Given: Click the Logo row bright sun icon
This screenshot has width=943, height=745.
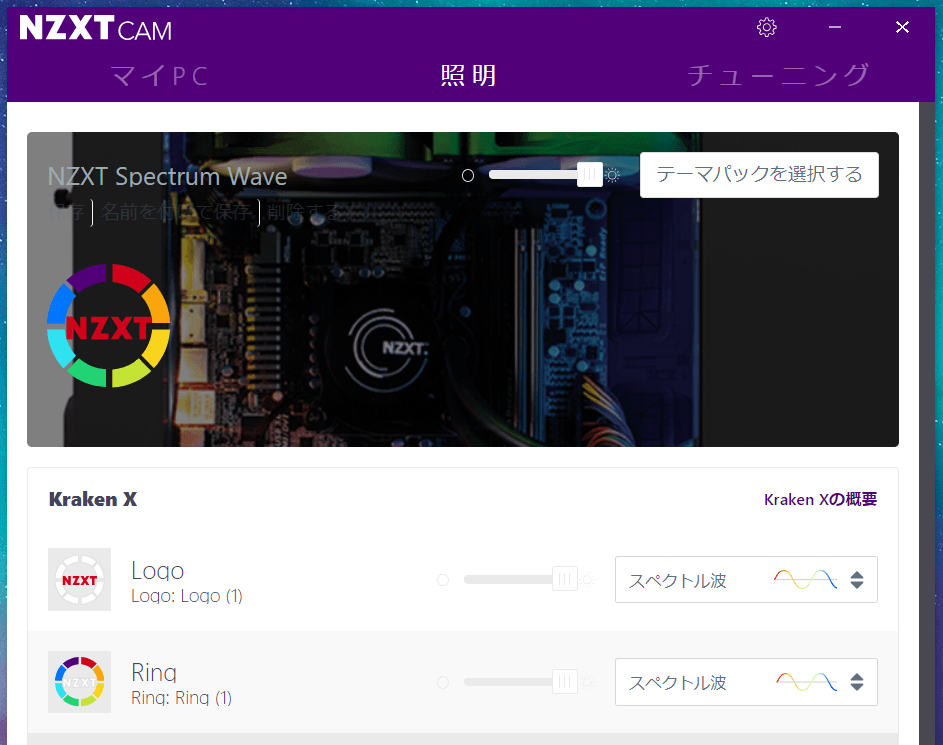Looking at the screenshot, I should [x=588, y=580].
